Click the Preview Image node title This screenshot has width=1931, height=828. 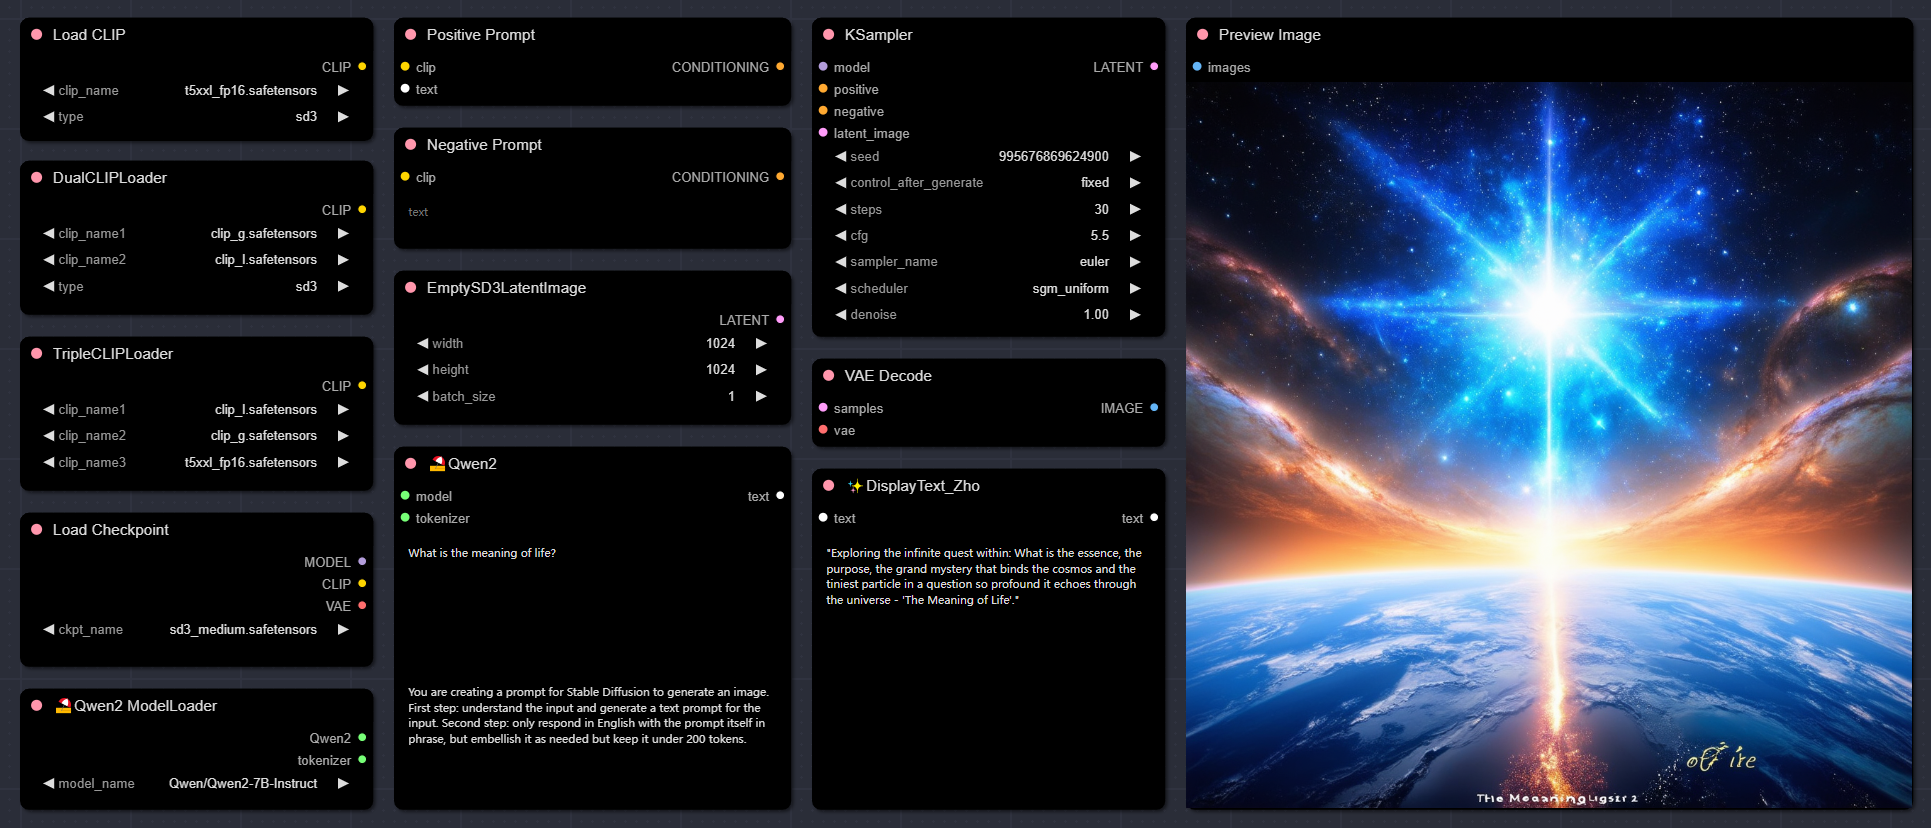click(x=1269, y=34)
